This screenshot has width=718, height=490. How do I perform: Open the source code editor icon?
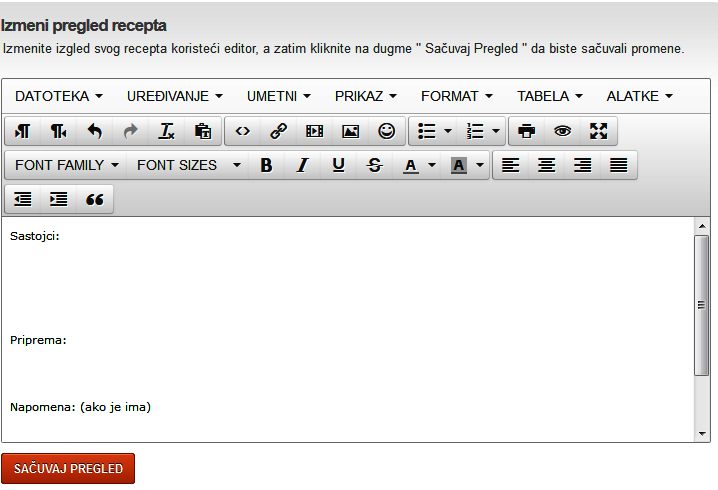[x=242, y=131]
